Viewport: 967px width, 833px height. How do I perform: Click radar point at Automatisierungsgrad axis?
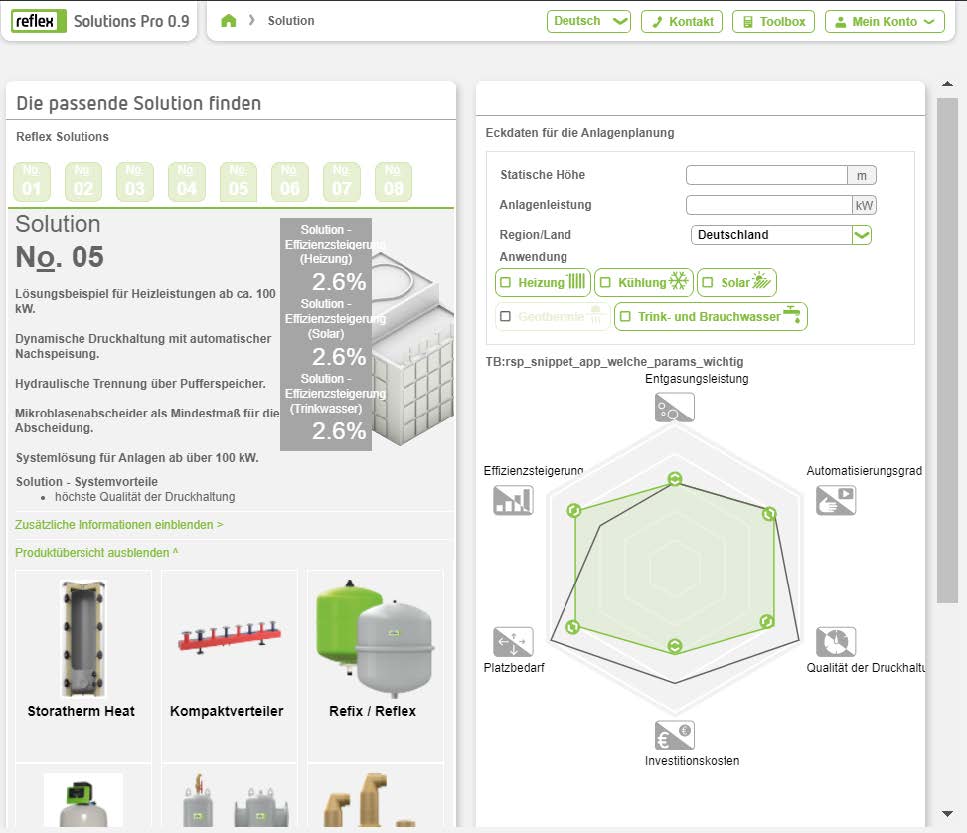click(769, 514)
